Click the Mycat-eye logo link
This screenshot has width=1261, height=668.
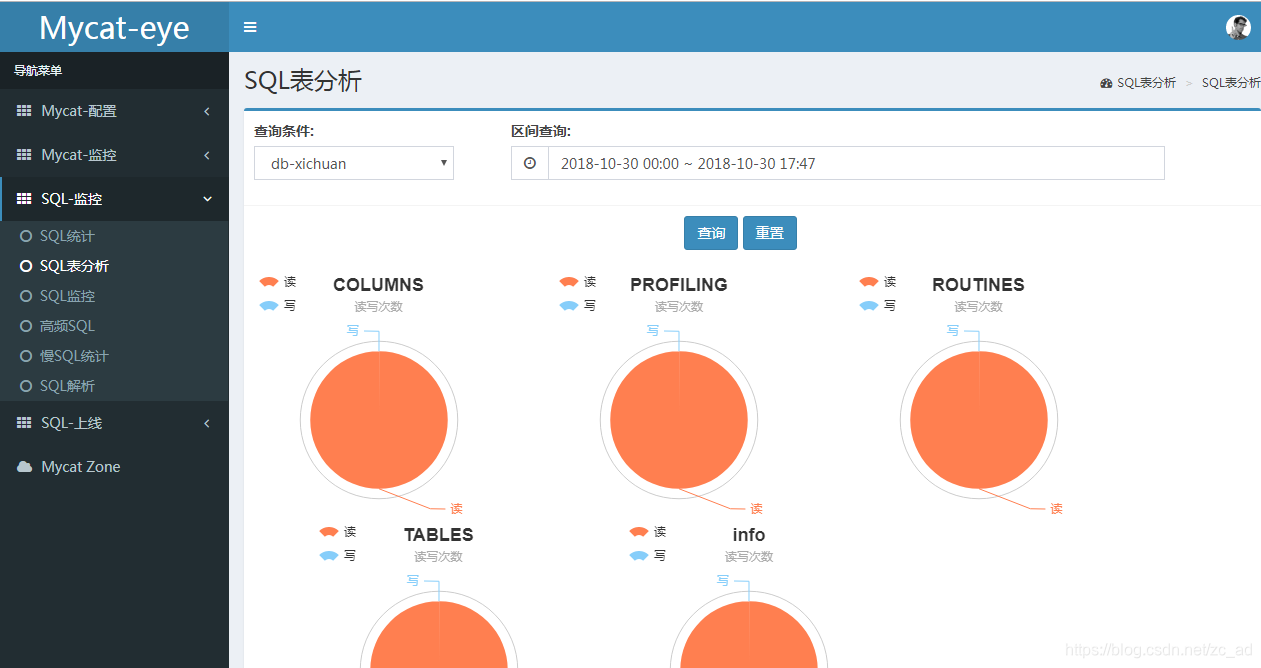[x=114, y=27]
